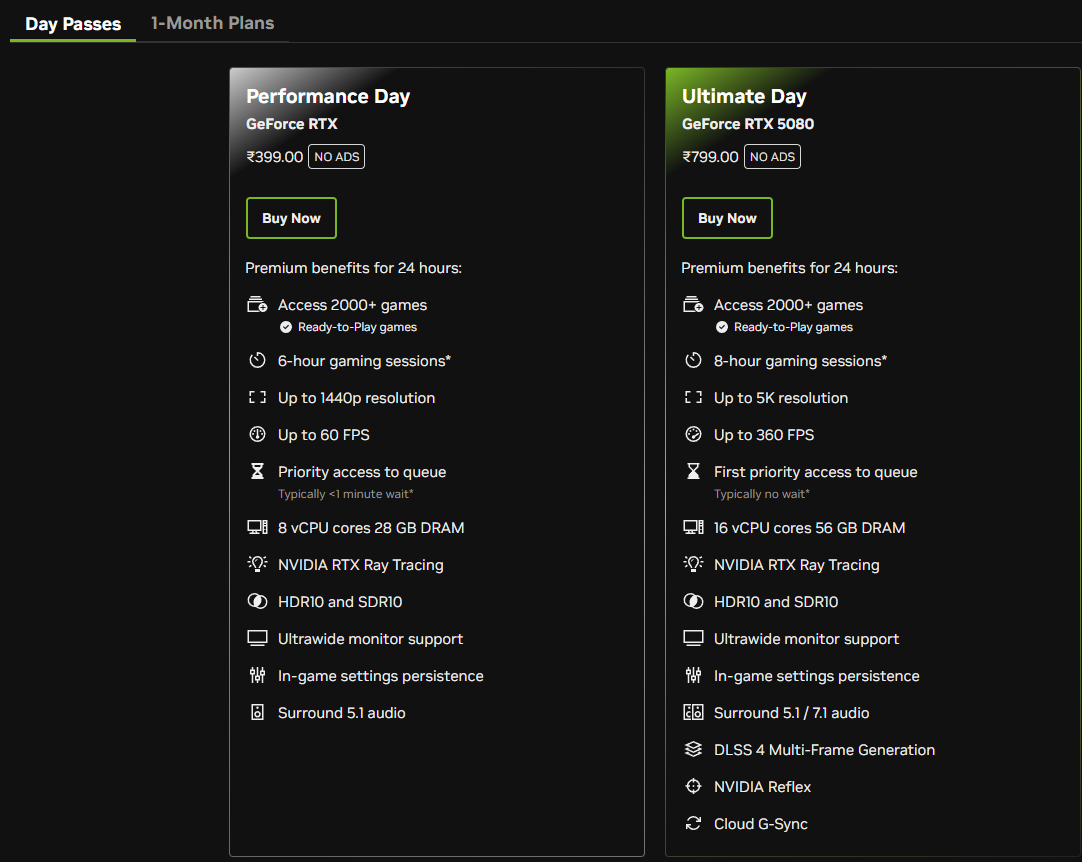
Task: Click HDR icon in Ultimate Day card
Action: point(694,601)
